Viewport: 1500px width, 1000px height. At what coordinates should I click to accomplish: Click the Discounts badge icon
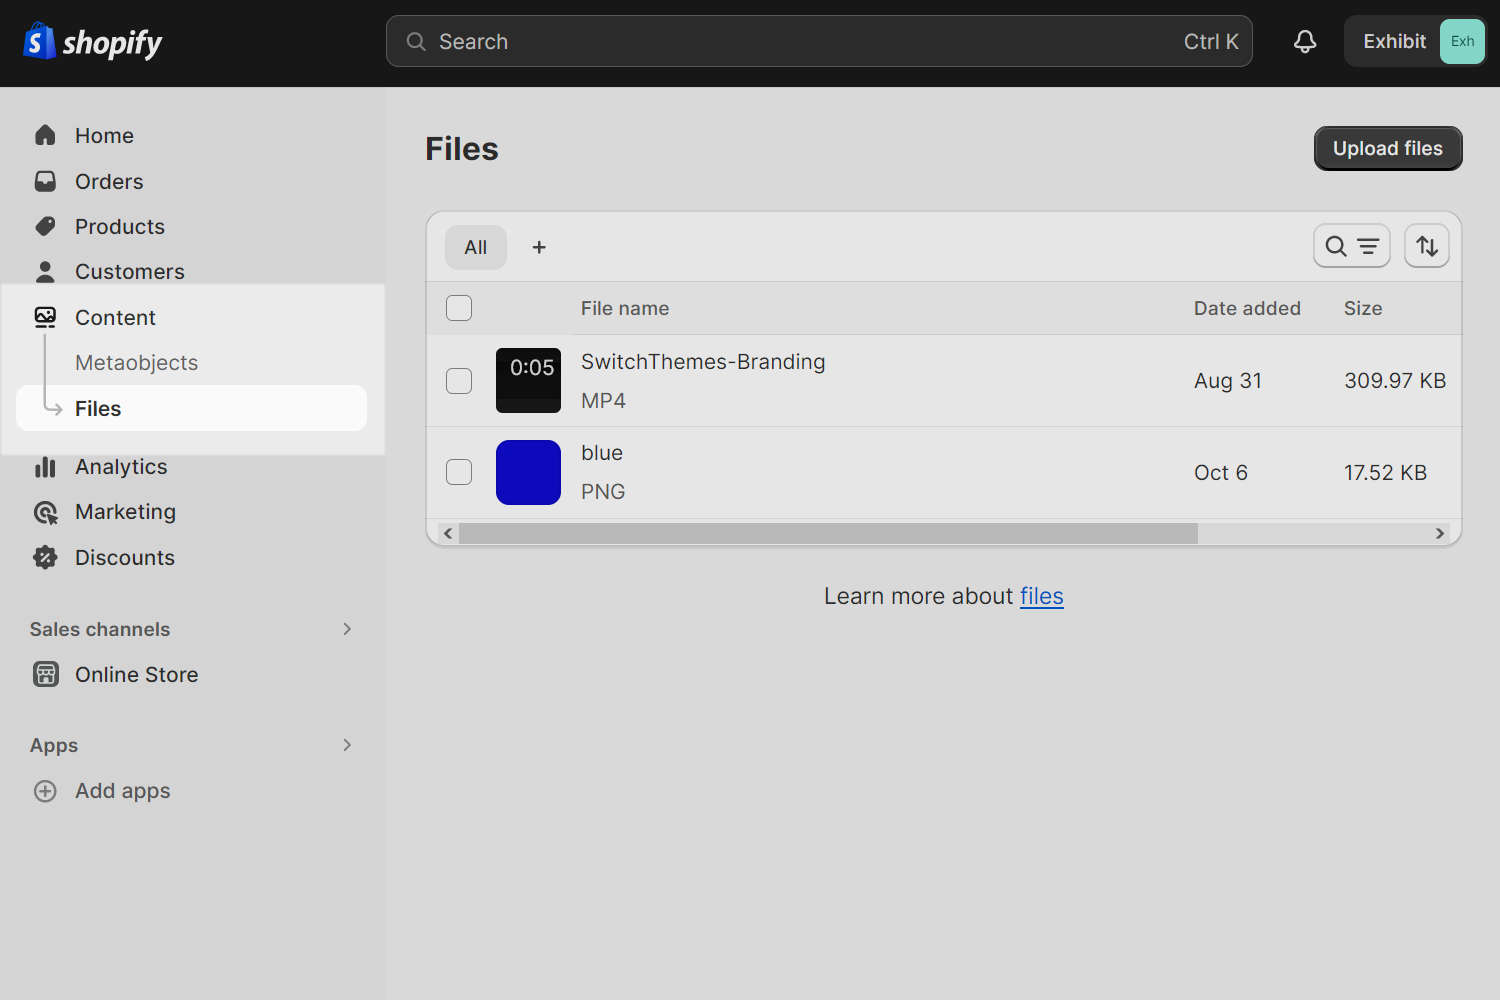point(45,557)
